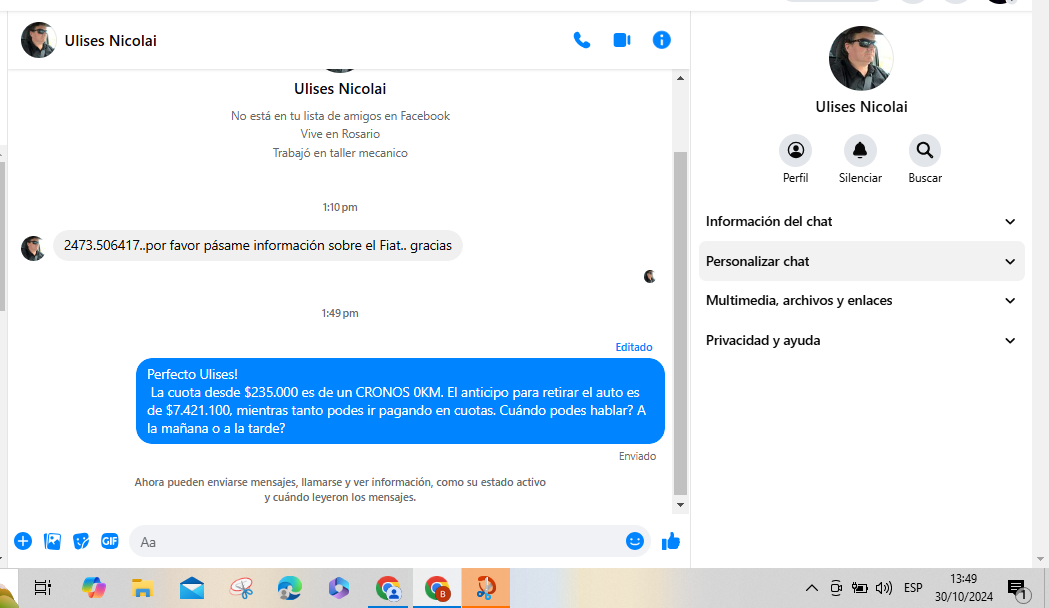Mute notifications with the Silenciar bell
This screenshot has height=608, width=1049.
pos(860,151)
